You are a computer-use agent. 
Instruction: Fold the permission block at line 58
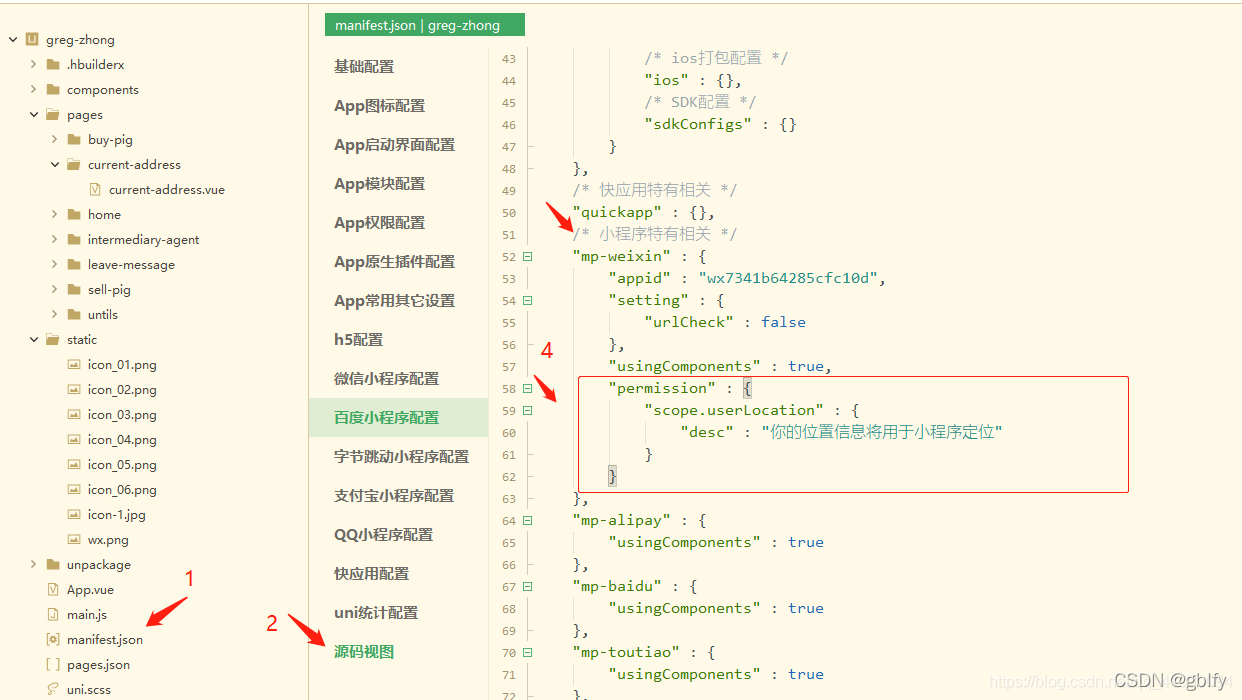pos(528,388)
